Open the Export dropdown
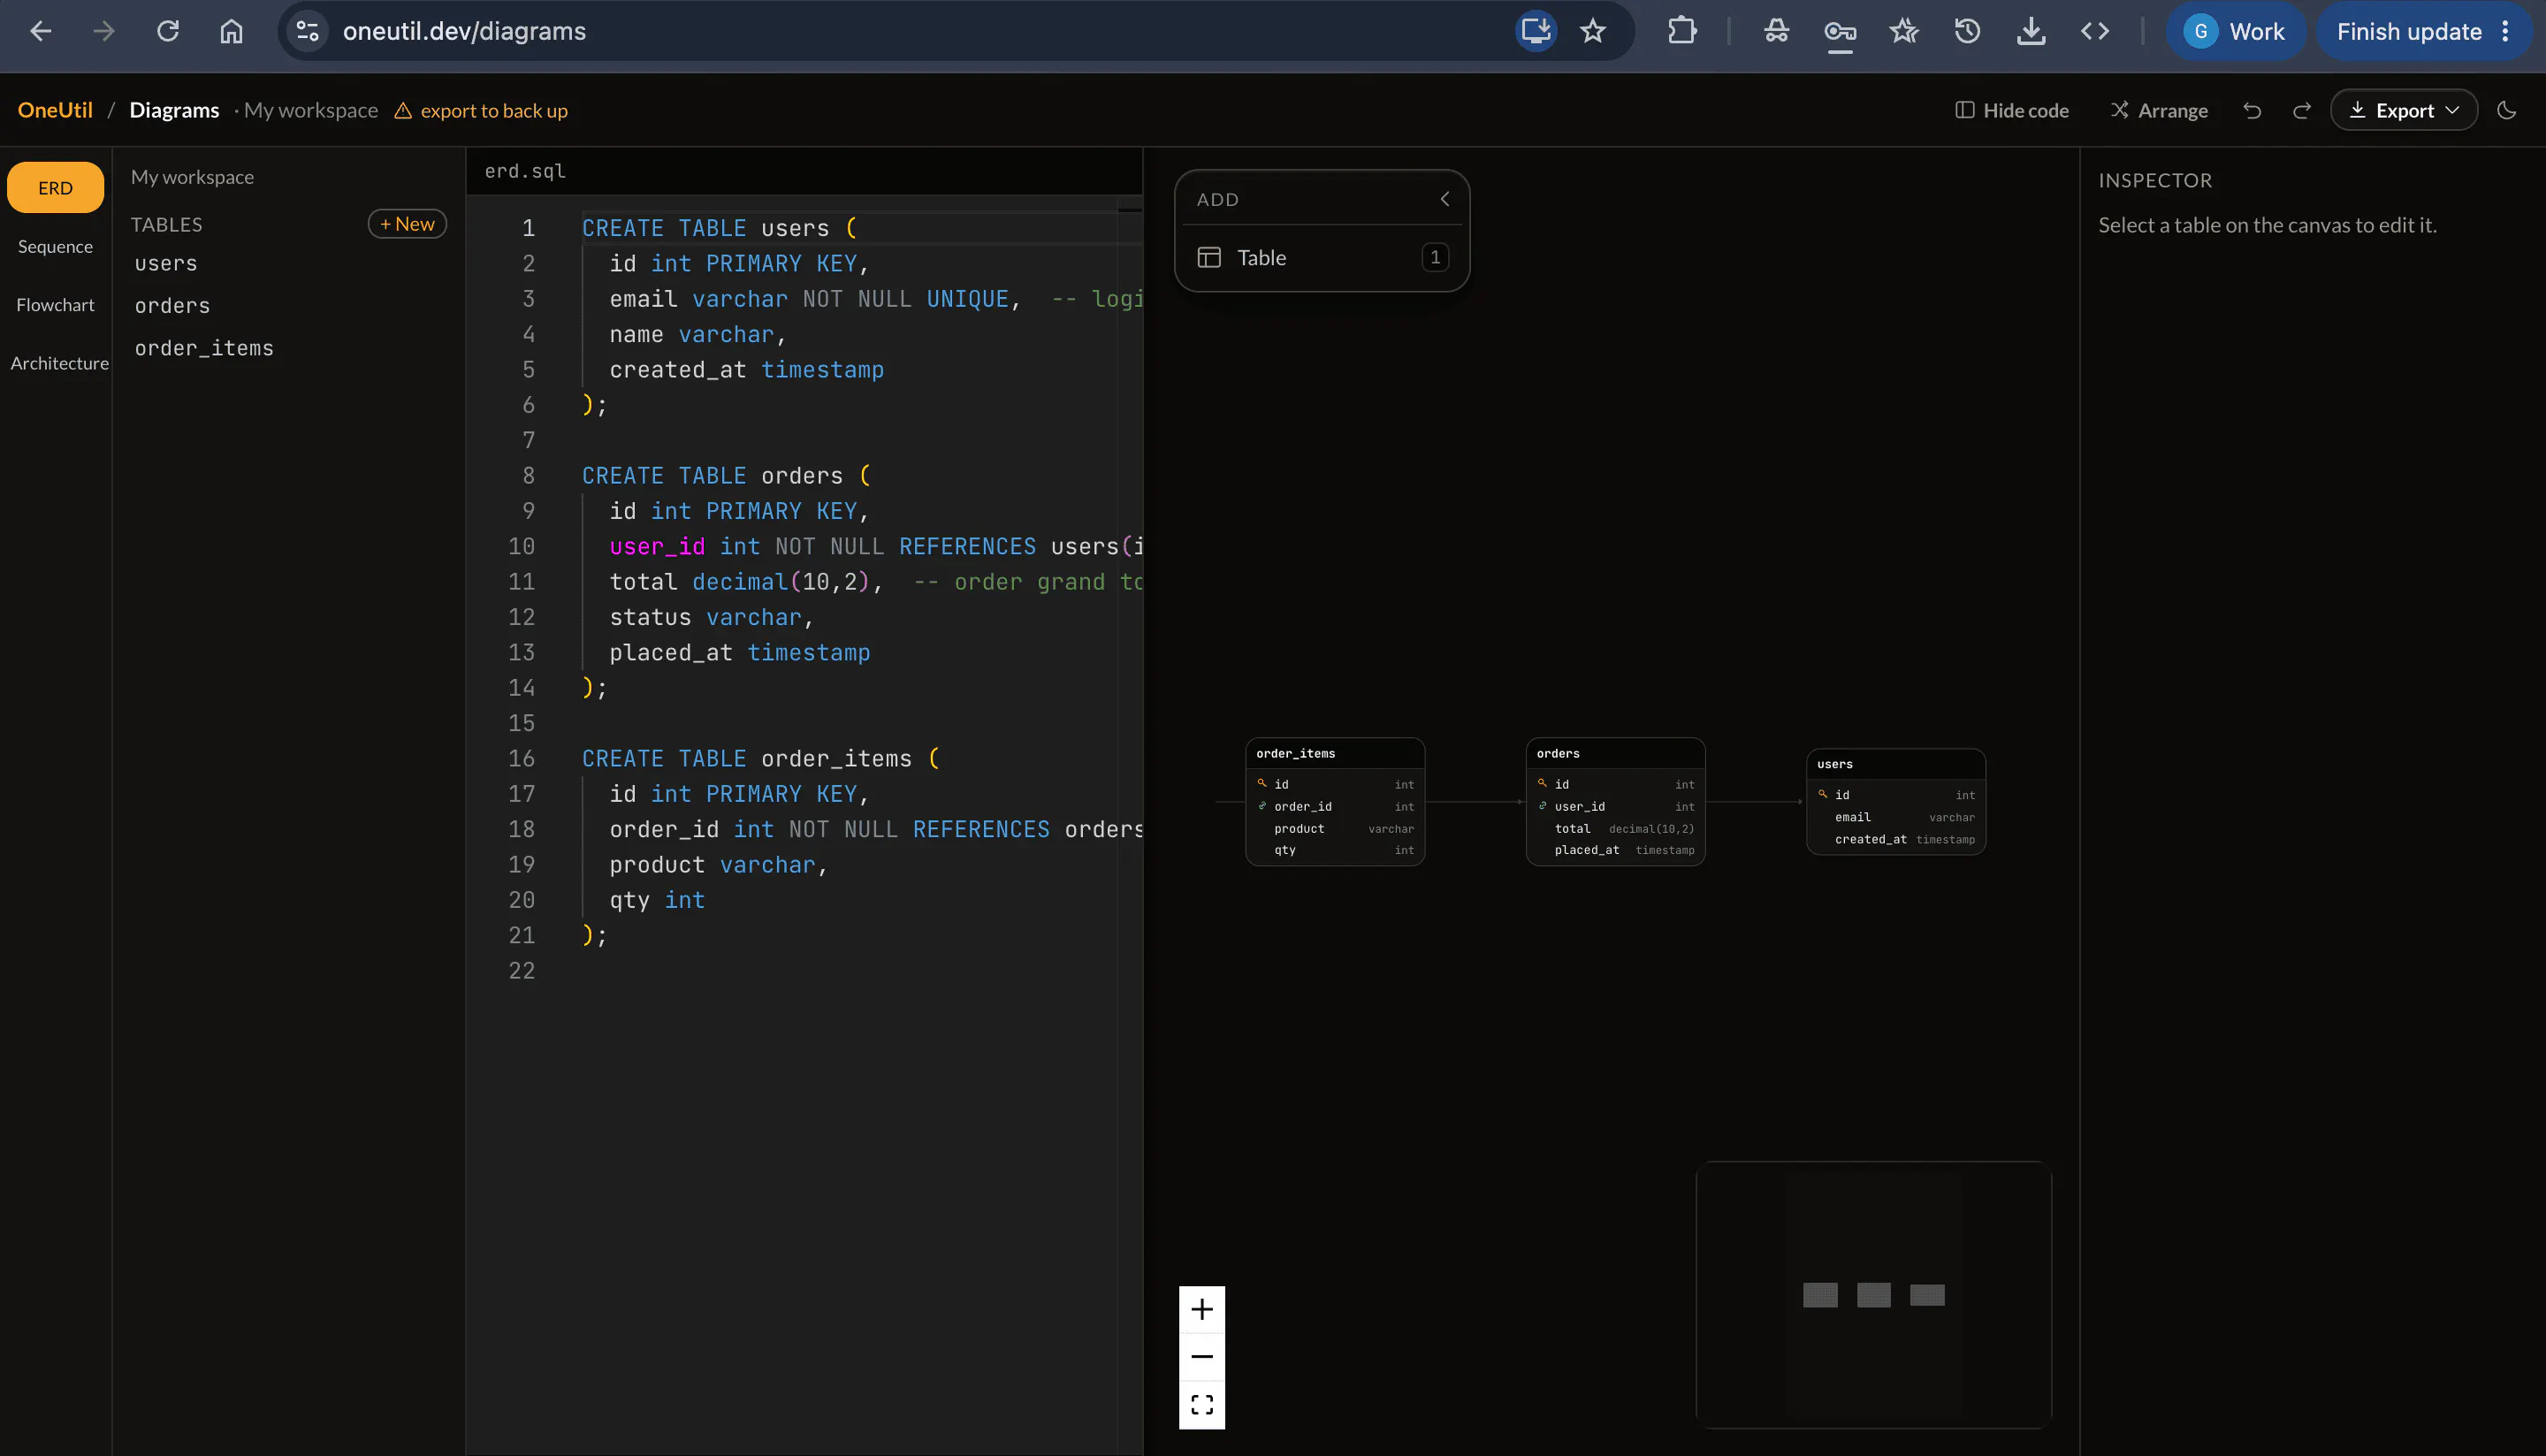The width and height of the screenshot is (2546, 1456). (x=2404, y=110)
